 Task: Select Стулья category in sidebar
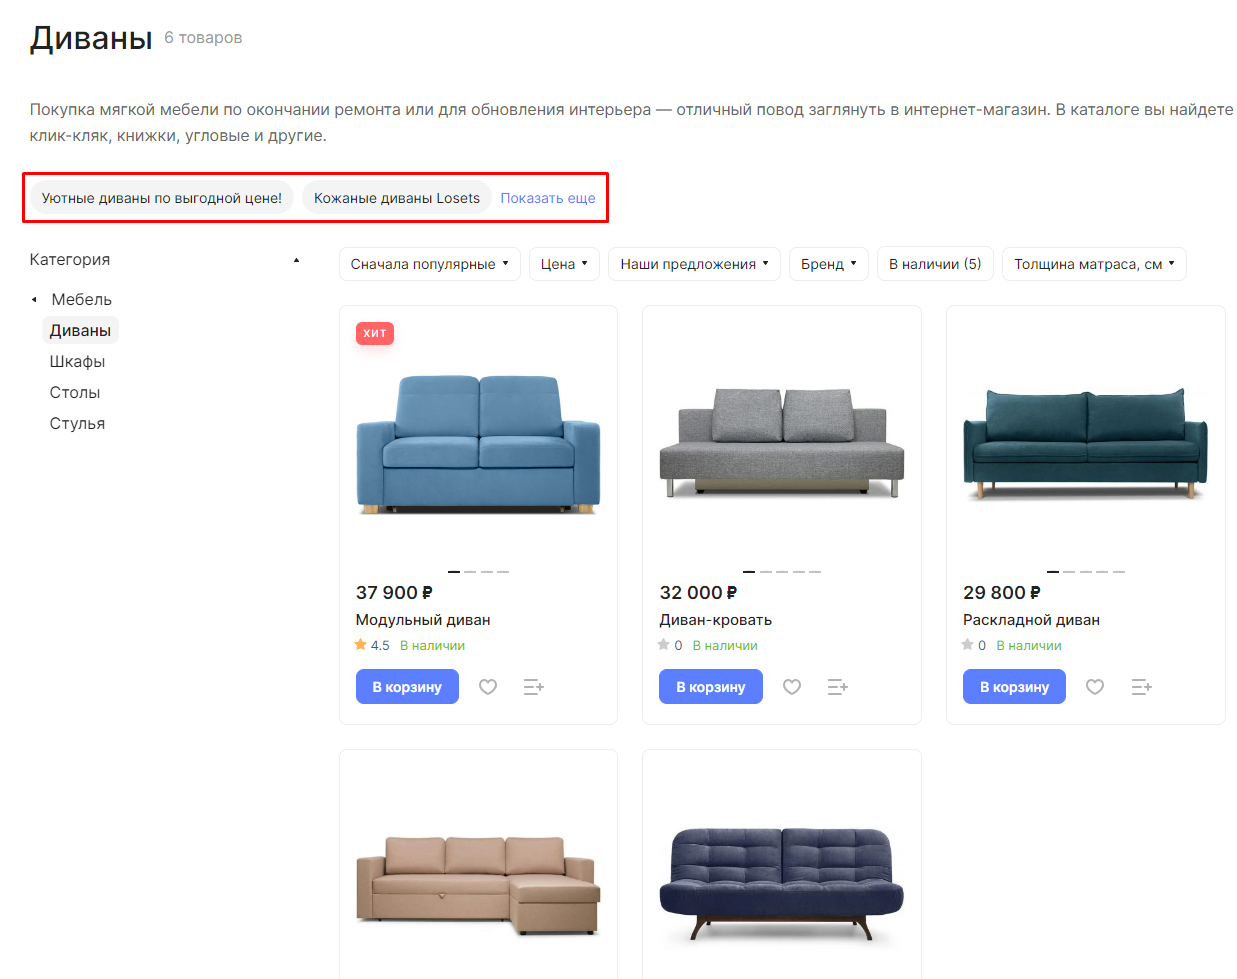(78, 424)
